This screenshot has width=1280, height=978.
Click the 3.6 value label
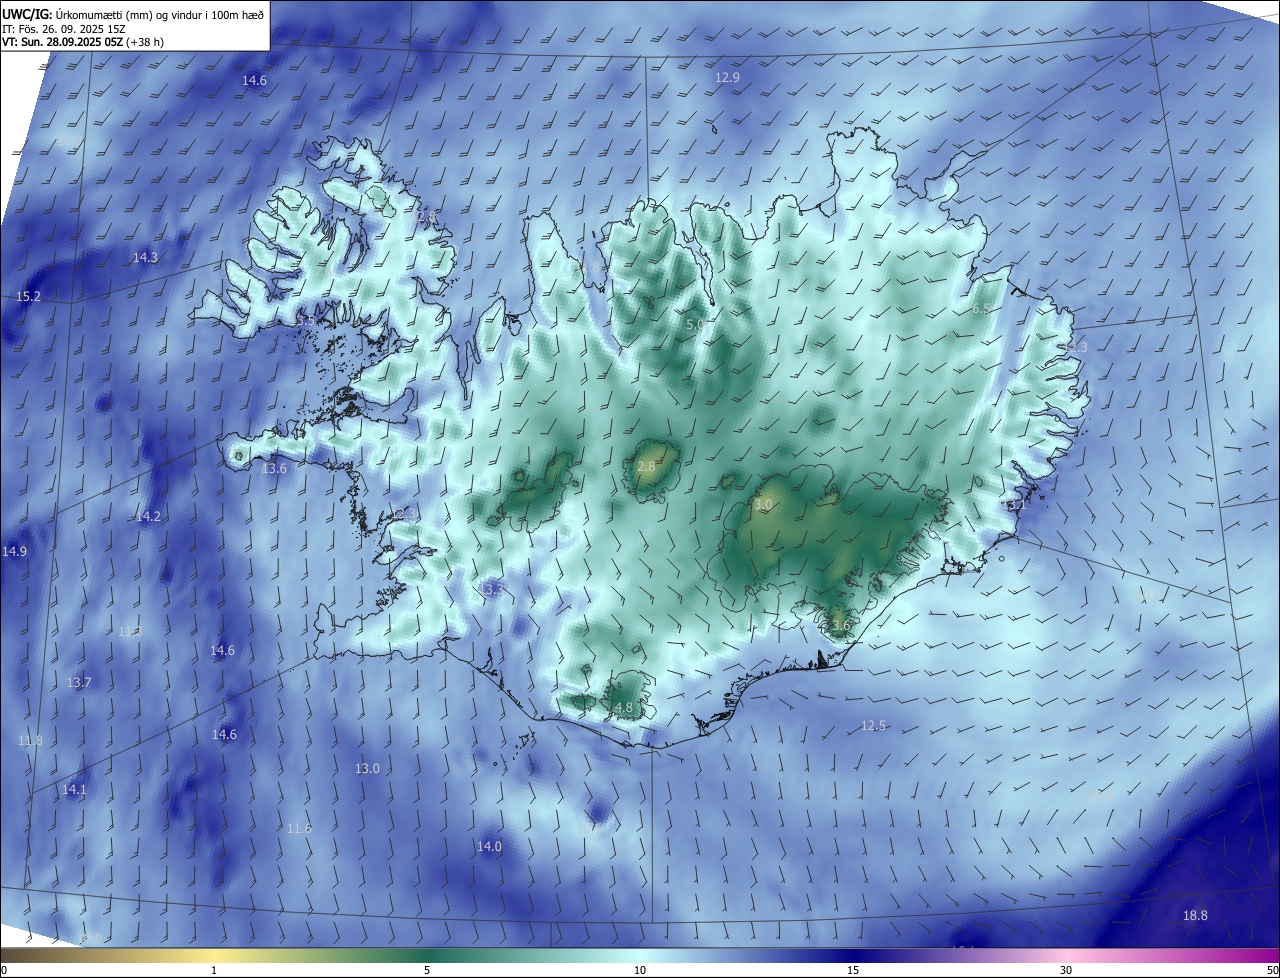pos(841,627)
